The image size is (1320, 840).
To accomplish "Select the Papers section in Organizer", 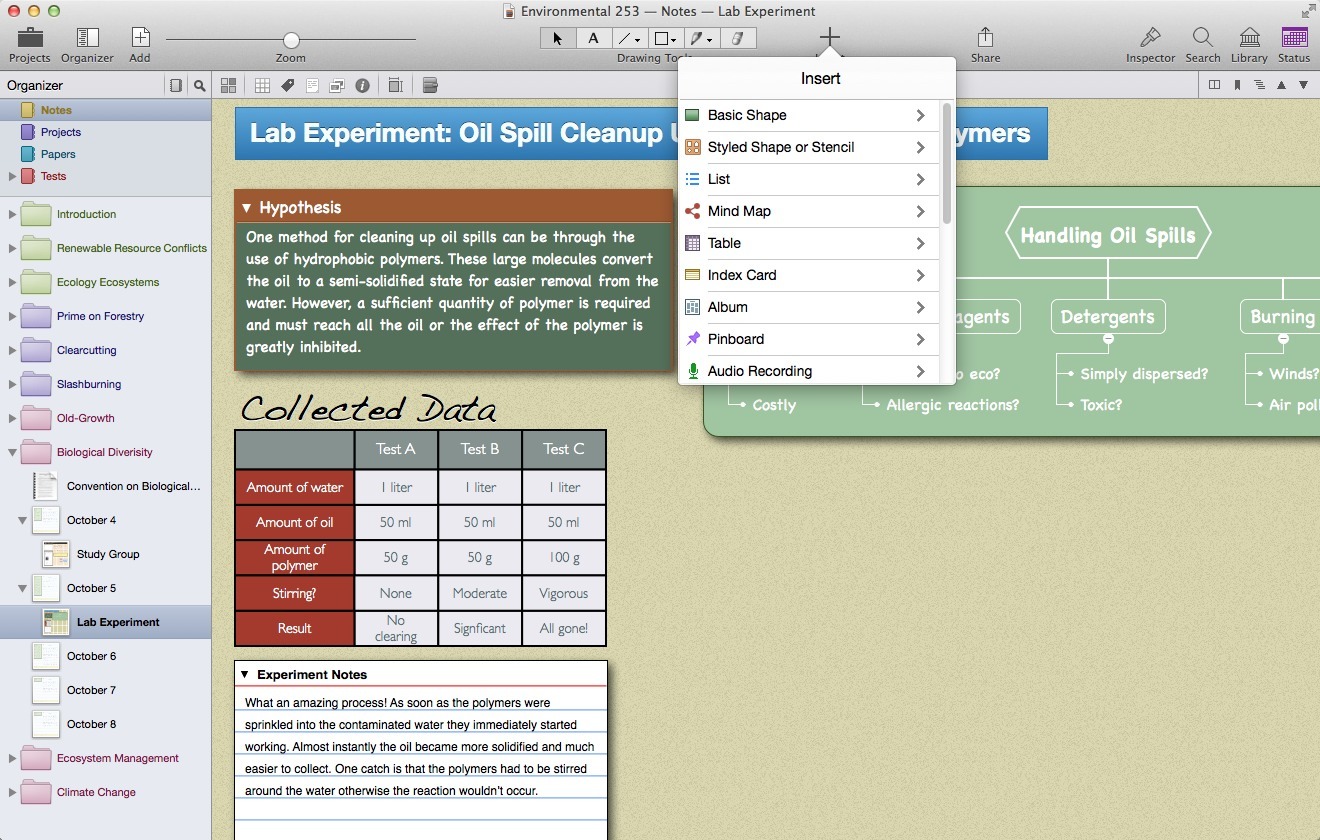I will pos(58,154).
